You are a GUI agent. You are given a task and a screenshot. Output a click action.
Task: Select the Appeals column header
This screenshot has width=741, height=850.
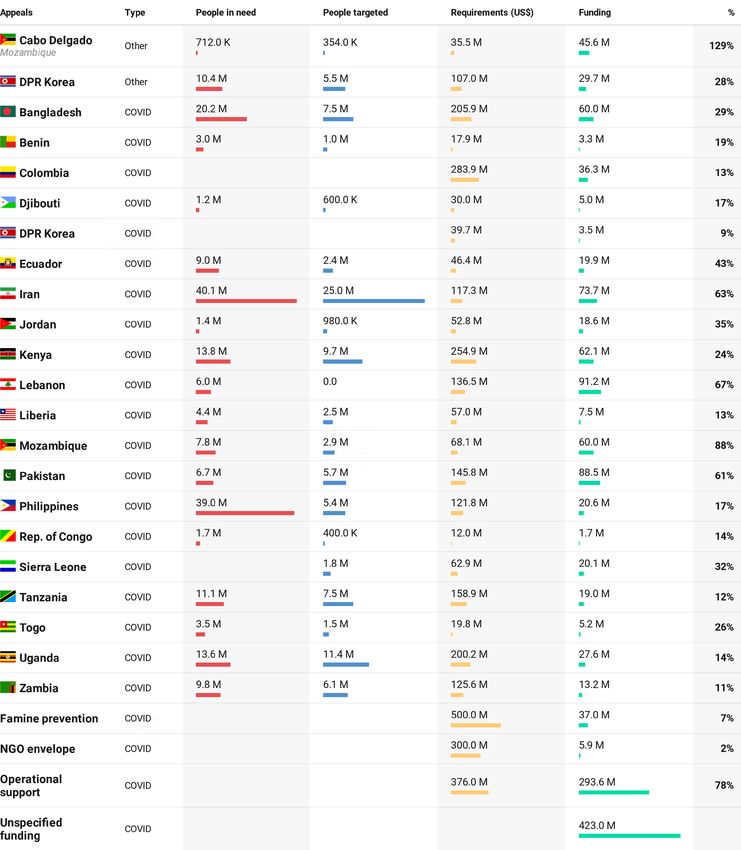16,12
